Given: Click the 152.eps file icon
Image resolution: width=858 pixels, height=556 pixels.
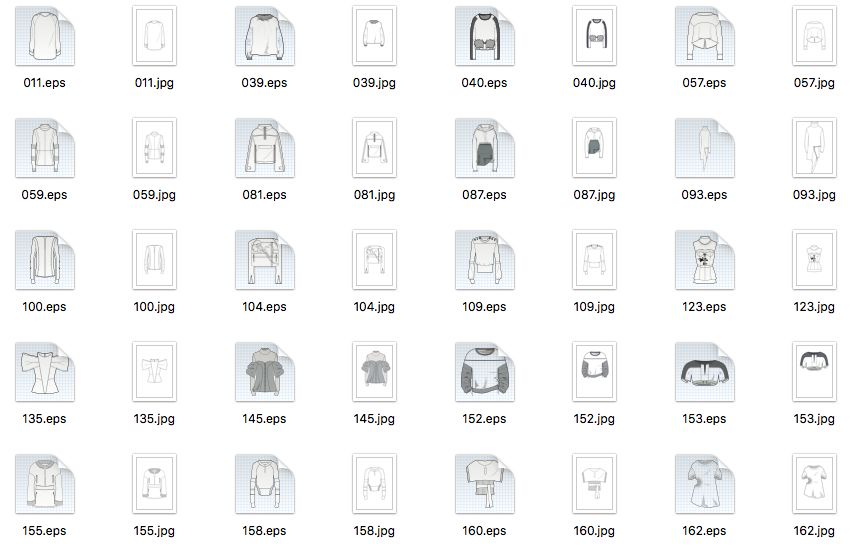Looking at the screenshot, I should pos(485,372).
